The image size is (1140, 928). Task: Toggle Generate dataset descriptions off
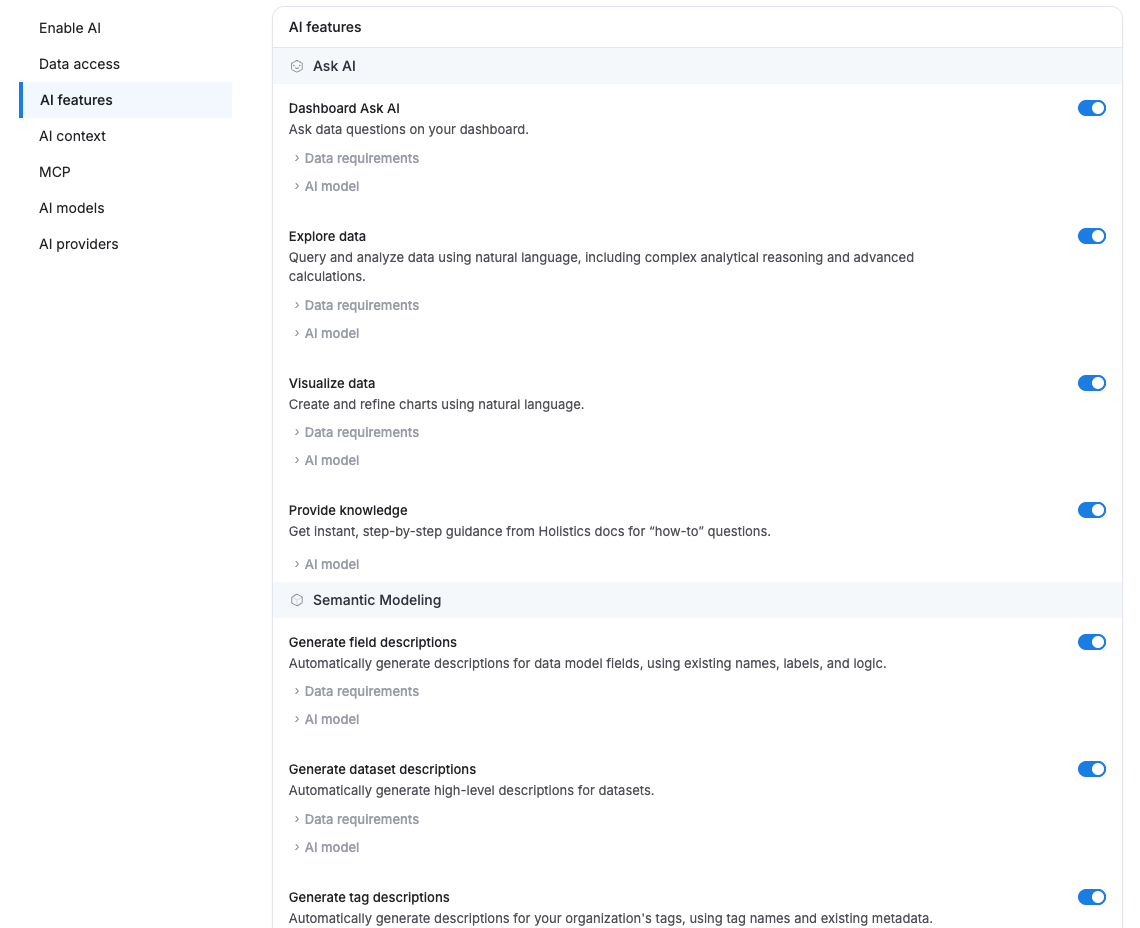coord(1092,769)
